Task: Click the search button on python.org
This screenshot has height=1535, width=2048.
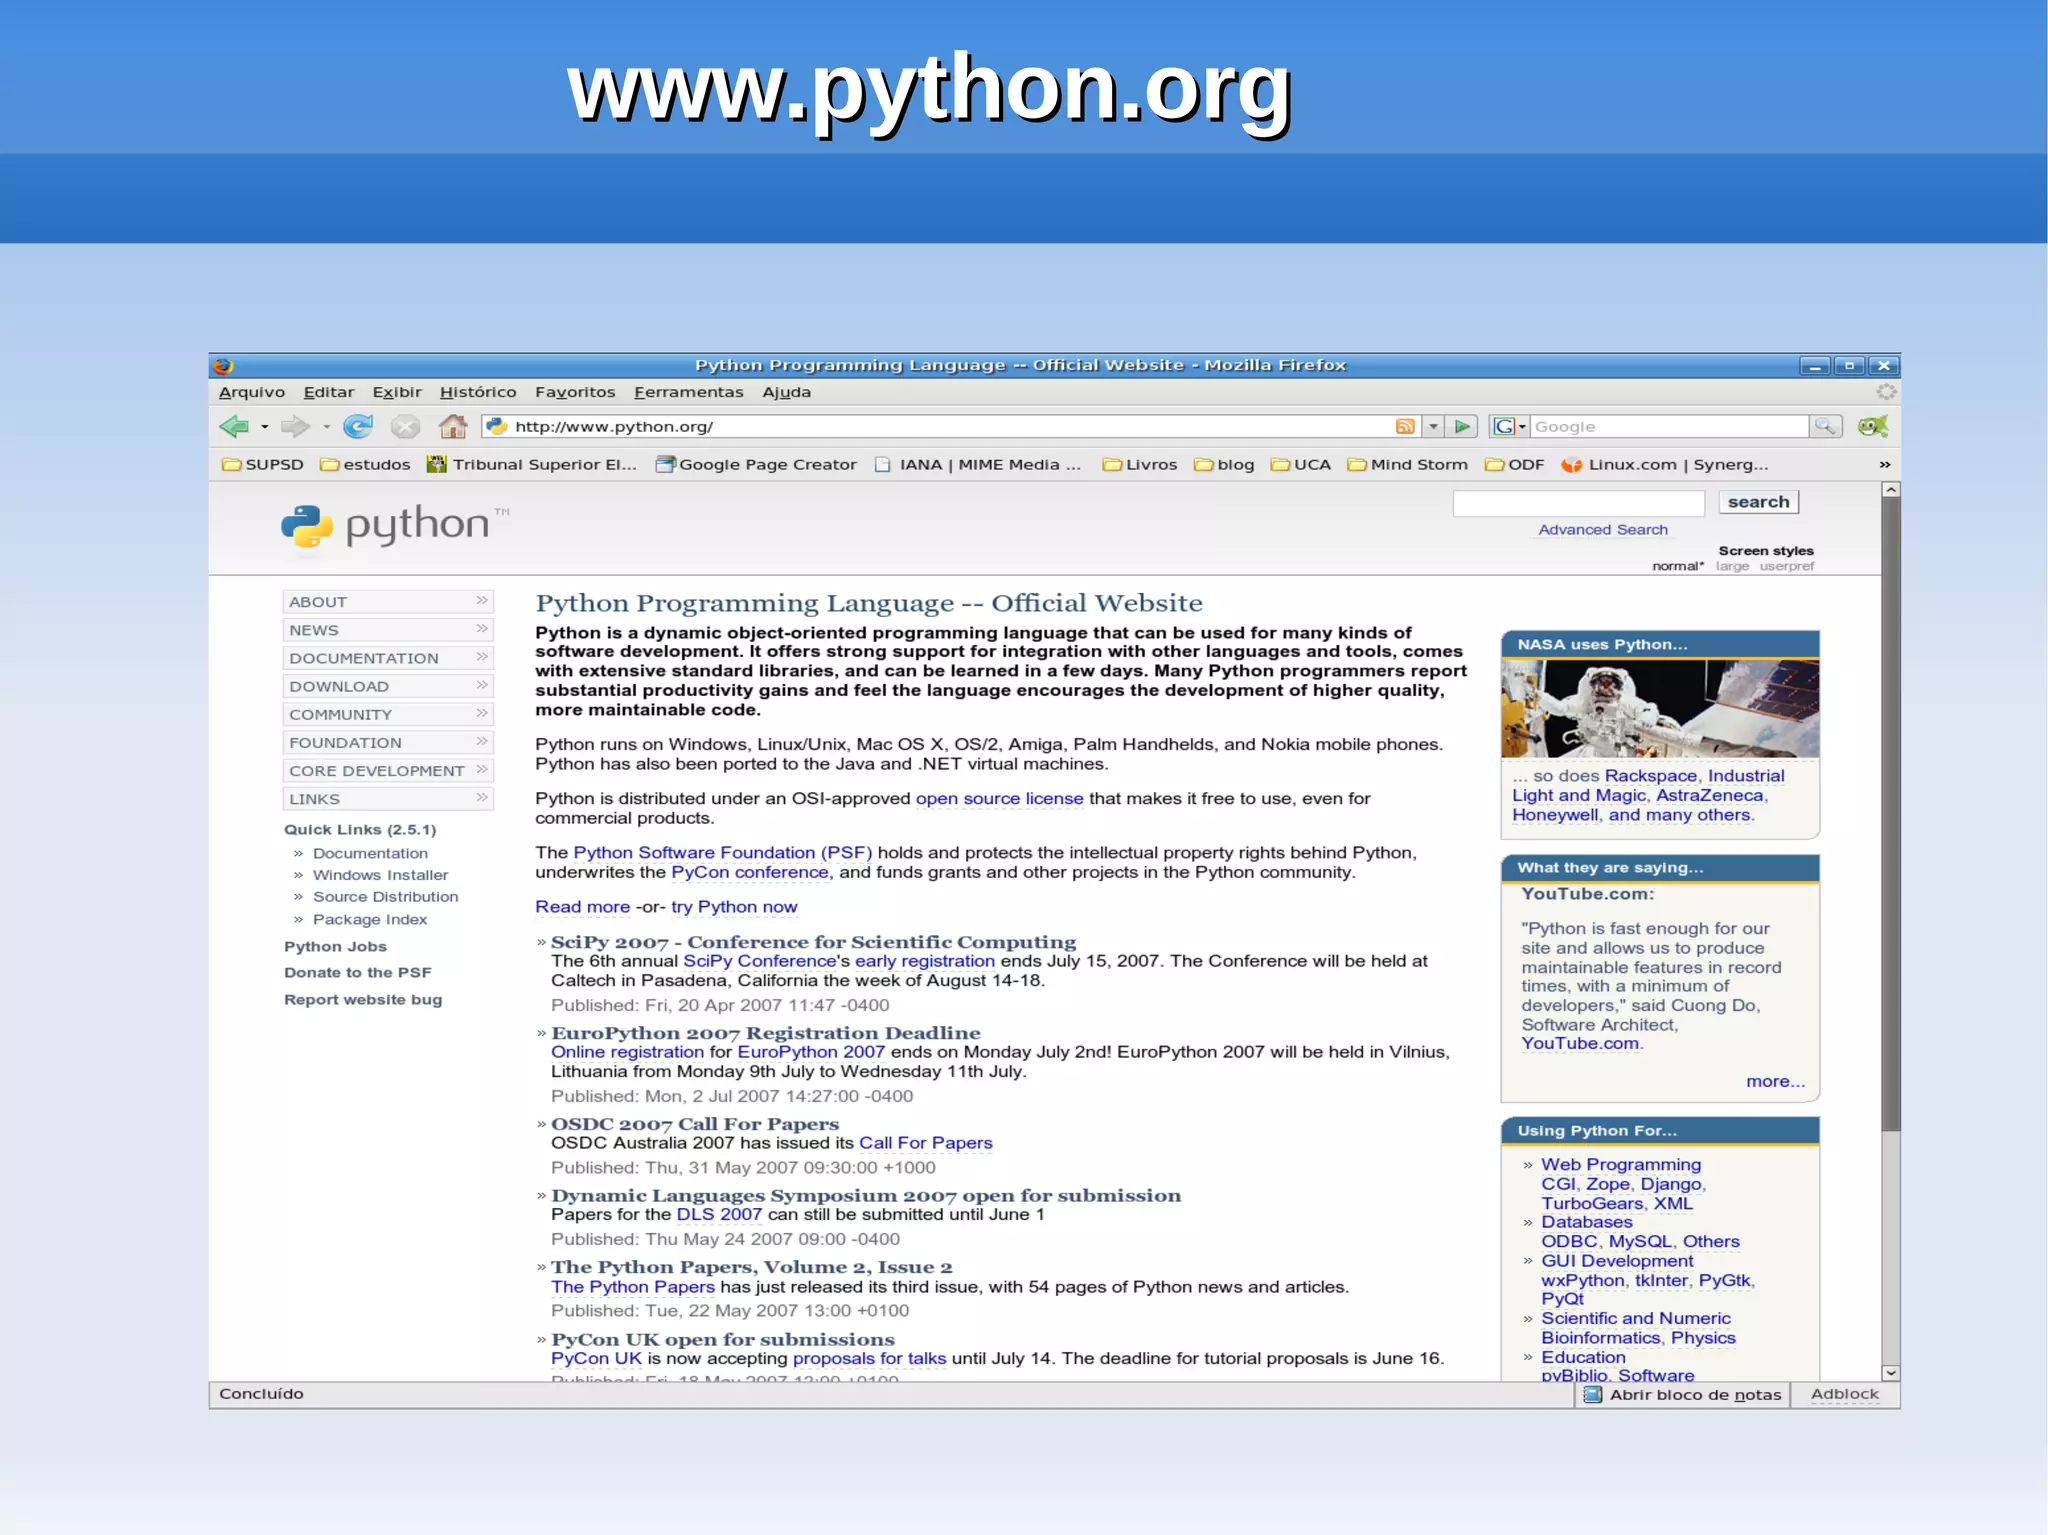Action: point(1759,502)
